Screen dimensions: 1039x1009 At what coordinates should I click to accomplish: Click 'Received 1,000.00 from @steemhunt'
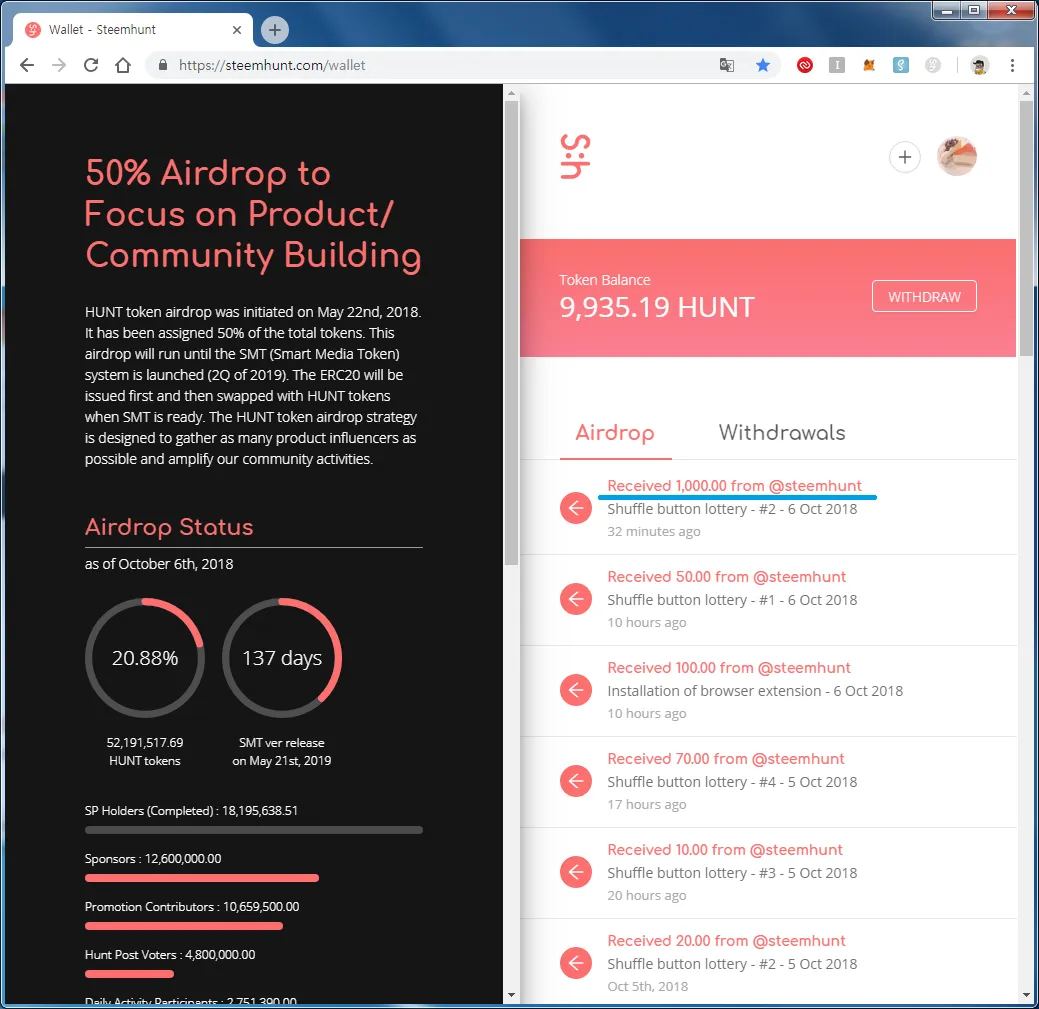734,486
